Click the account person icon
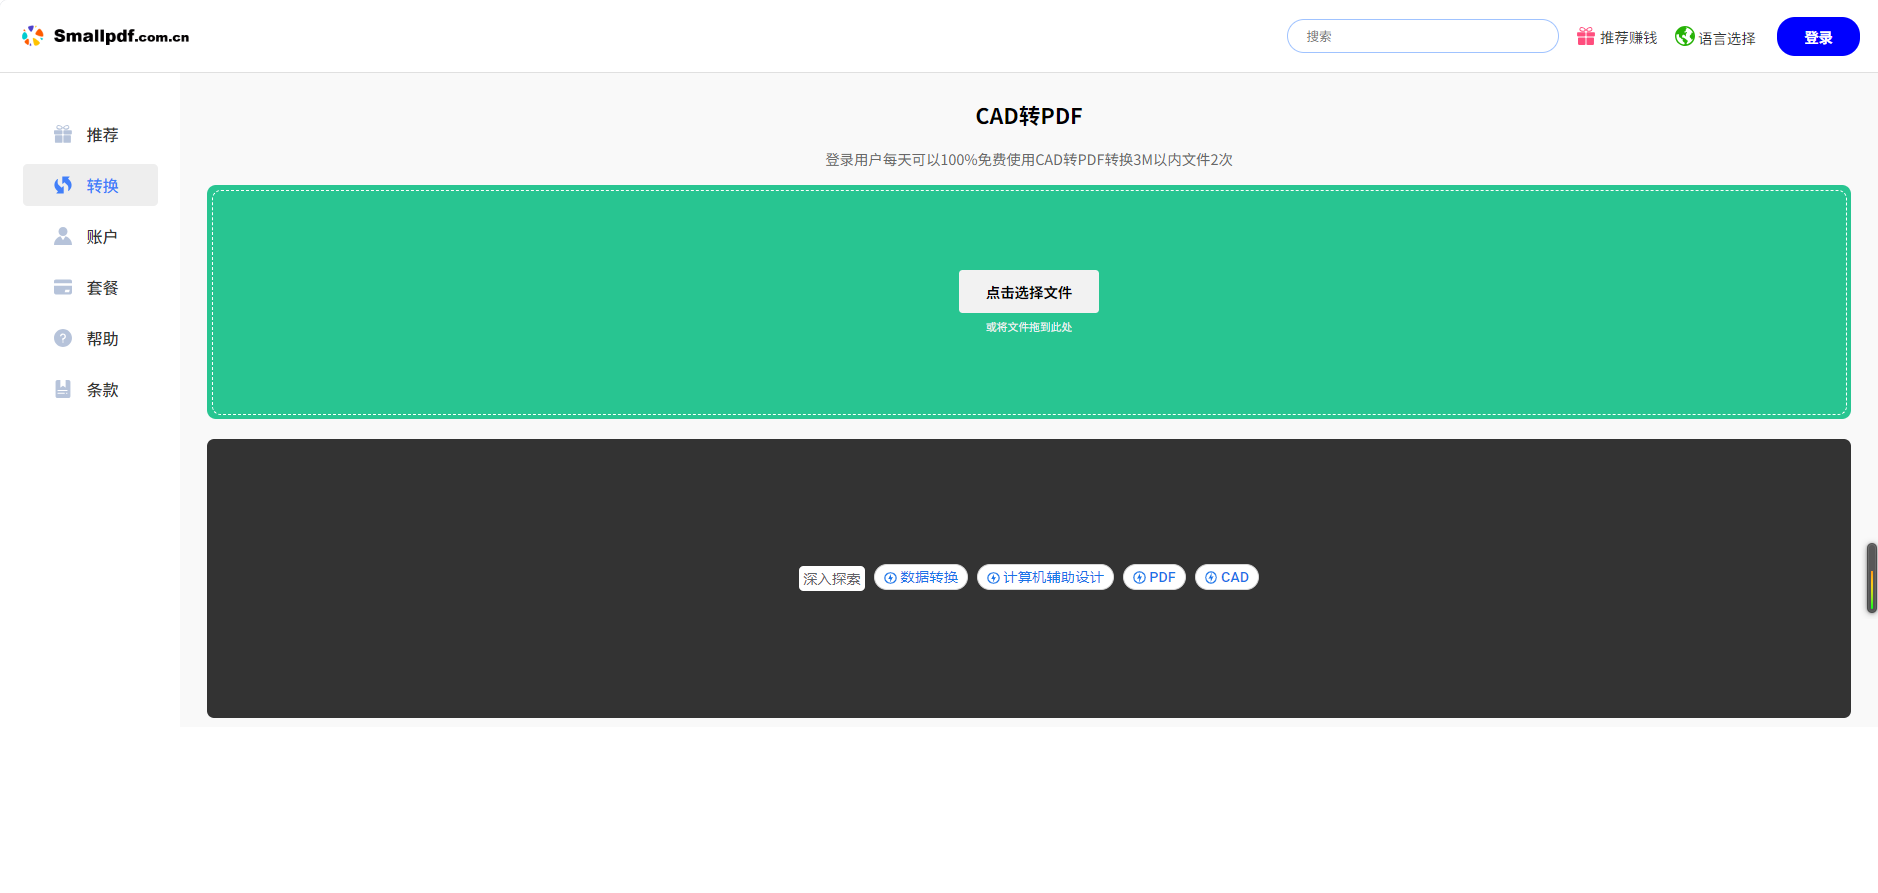This screenshot has width=1878, height=893. point(63,236)
